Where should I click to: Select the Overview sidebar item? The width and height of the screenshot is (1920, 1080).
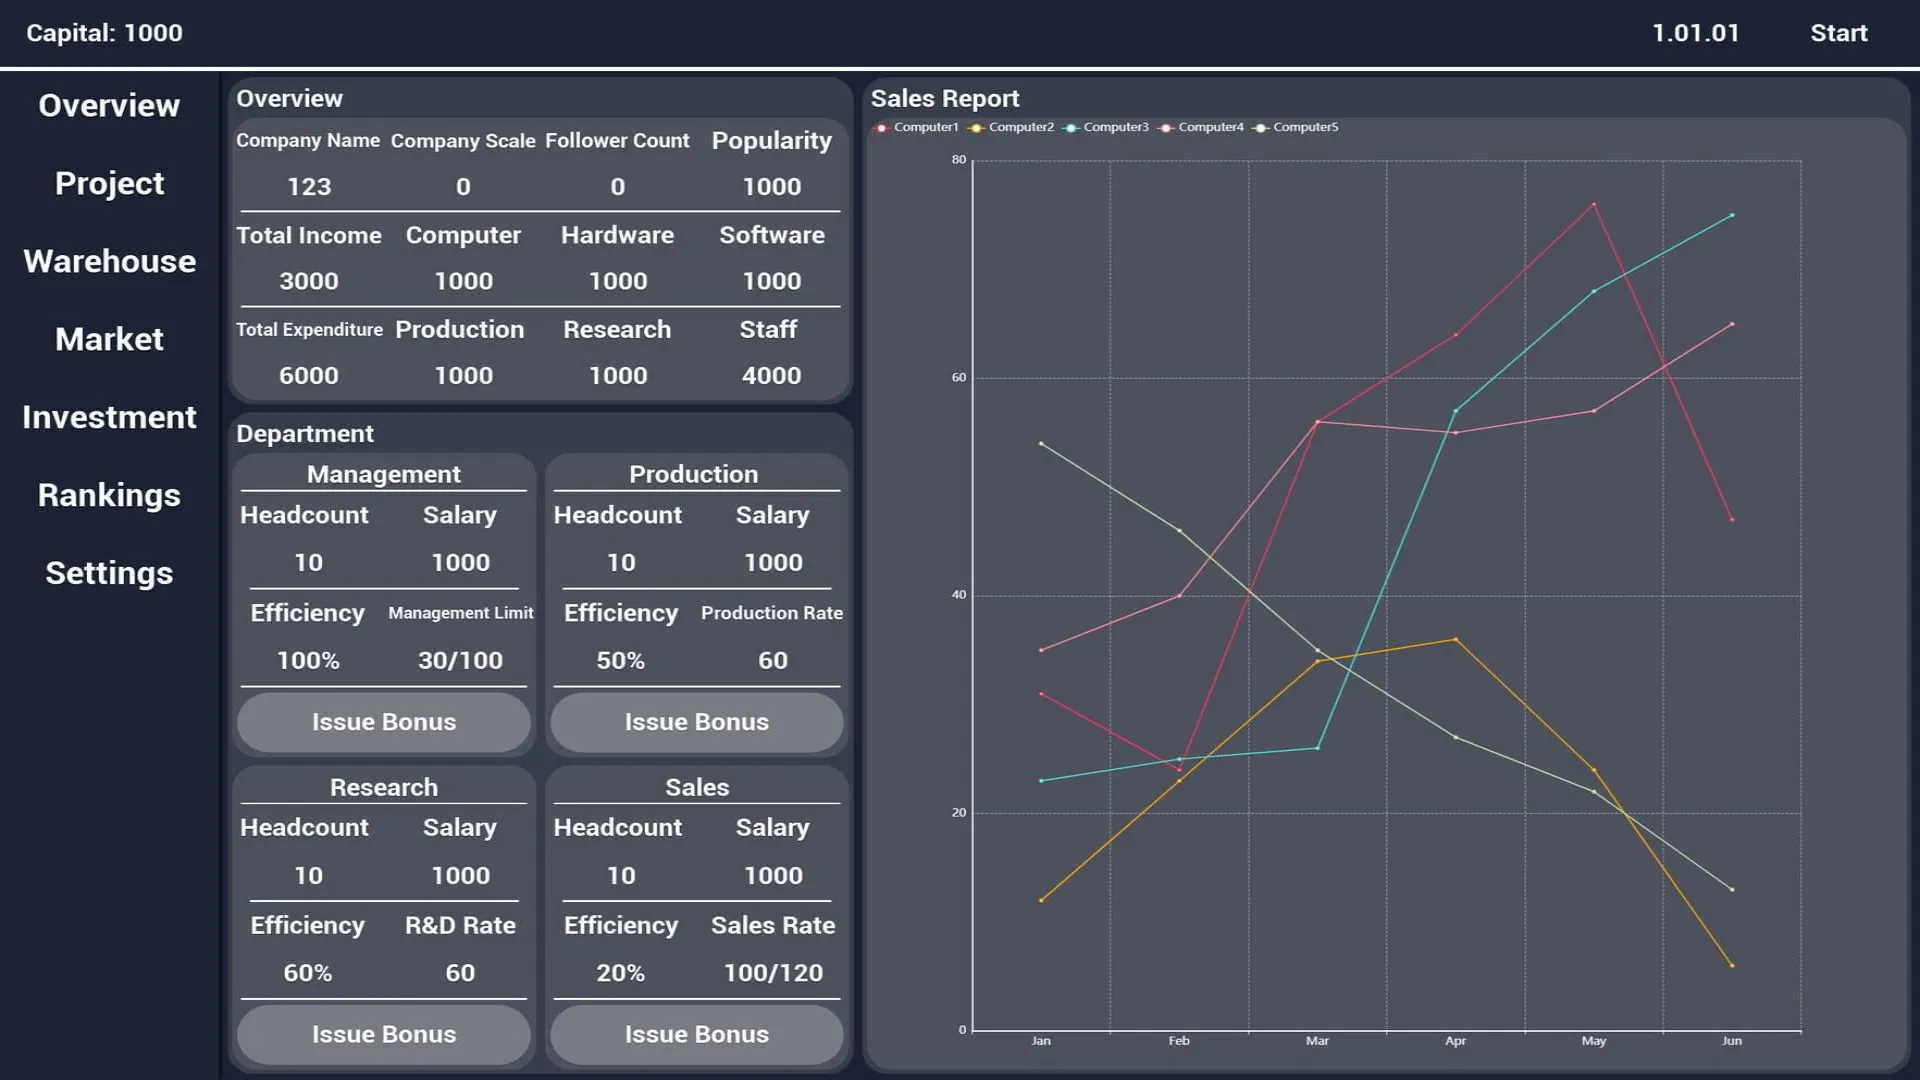coord(109,106)
